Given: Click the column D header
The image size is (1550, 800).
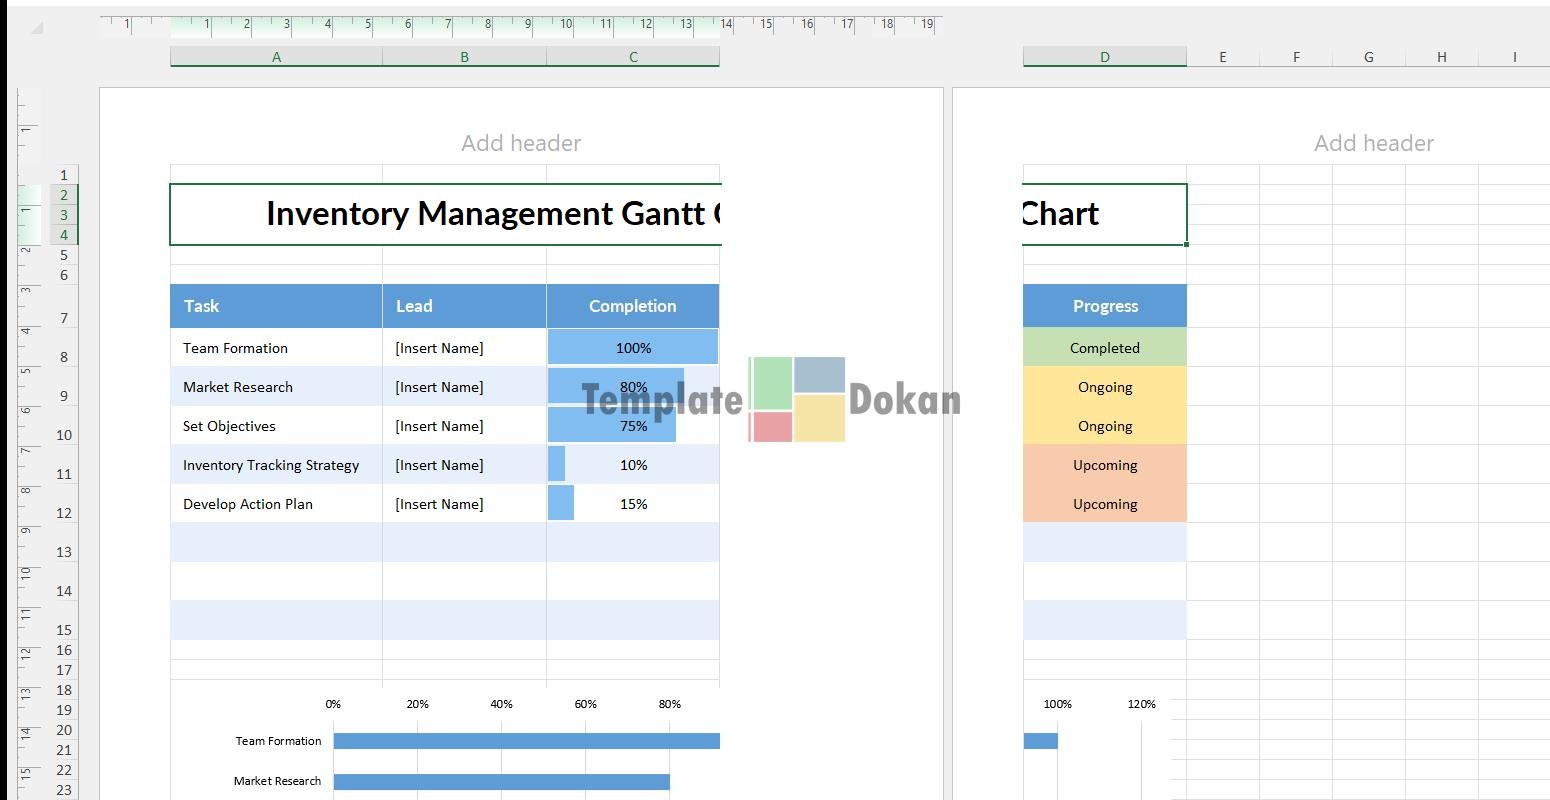Looking at the screenshot, I should point(1104,57).
